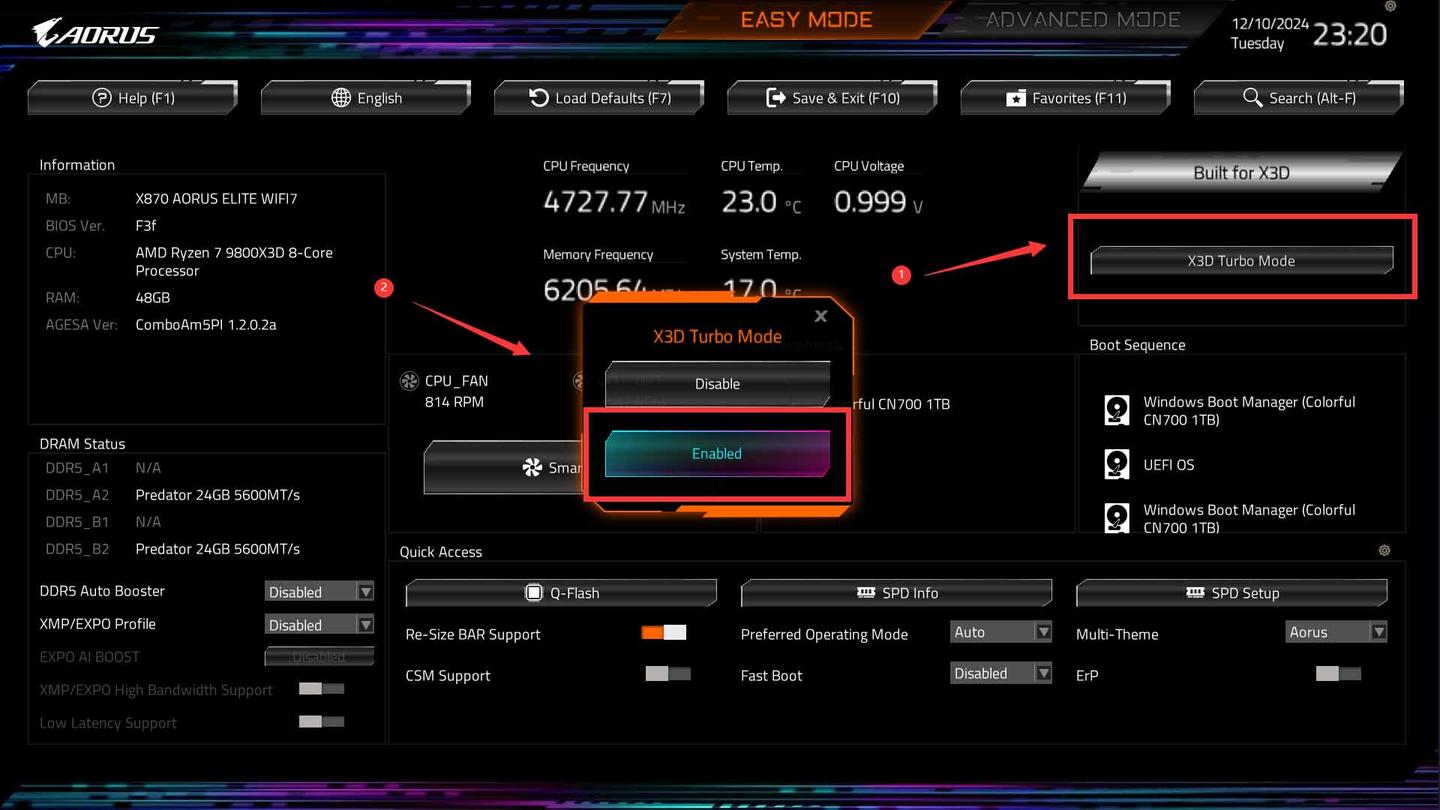Viewport: 1440px width, 810px height.
Task: Click Save & Exit (F10)
Action: [x=832, y=97]
